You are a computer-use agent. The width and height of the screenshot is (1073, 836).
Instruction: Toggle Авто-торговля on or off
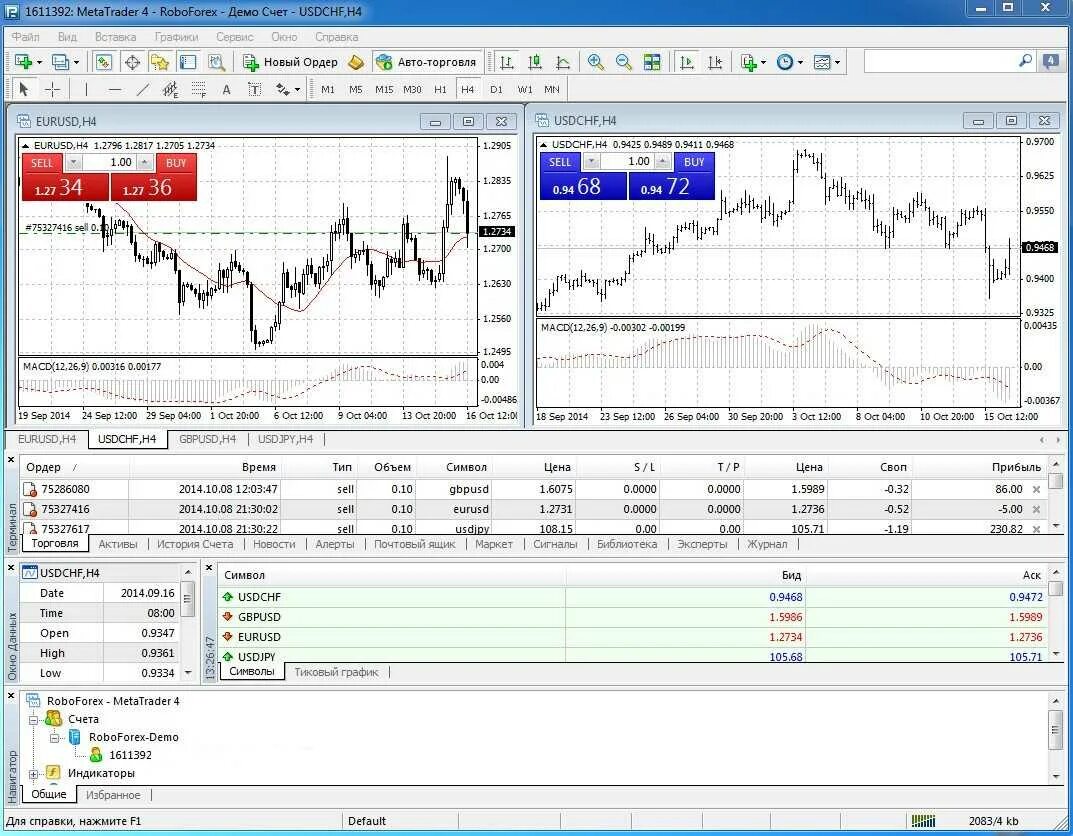tap(426, 62)
